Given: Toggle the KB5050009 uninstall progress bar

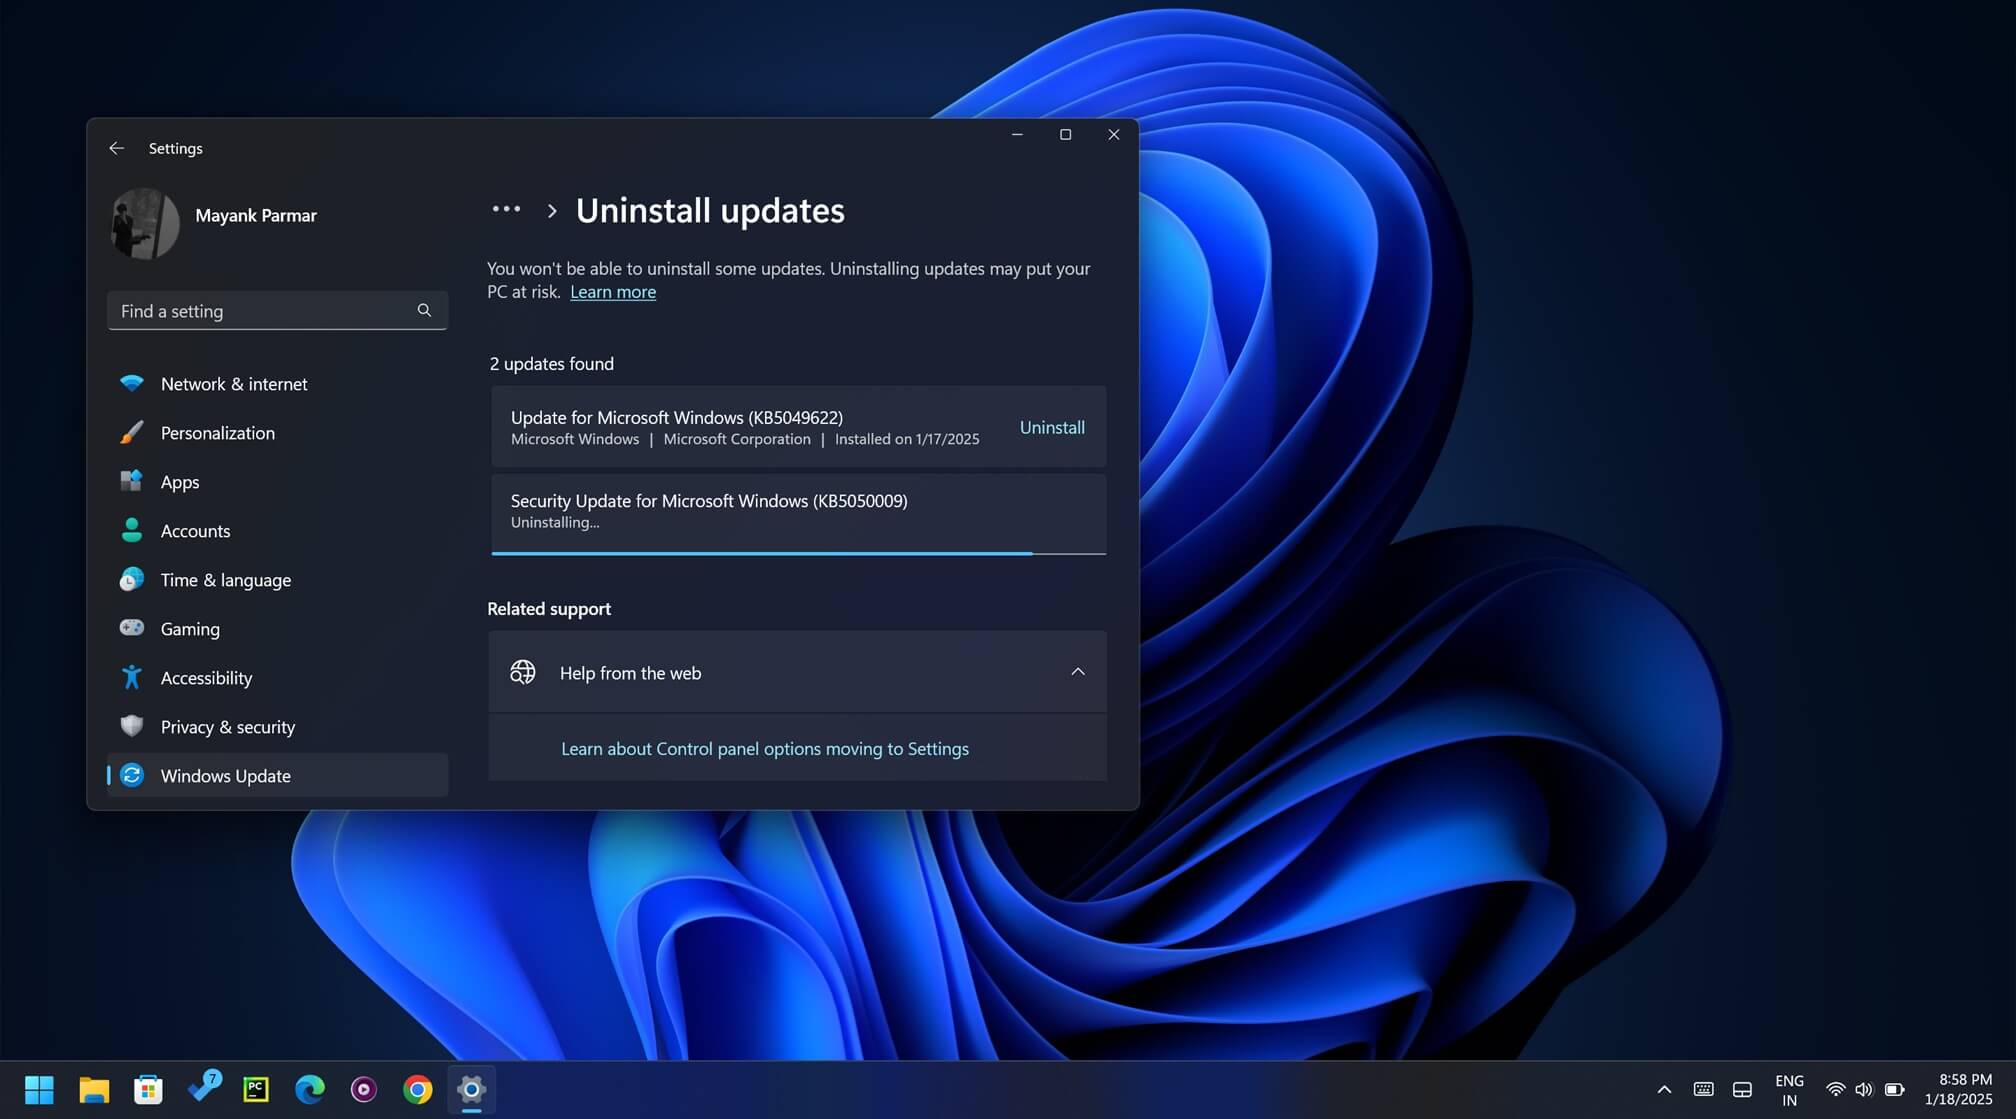Looking at the screenshot, I should coord(798,550).
